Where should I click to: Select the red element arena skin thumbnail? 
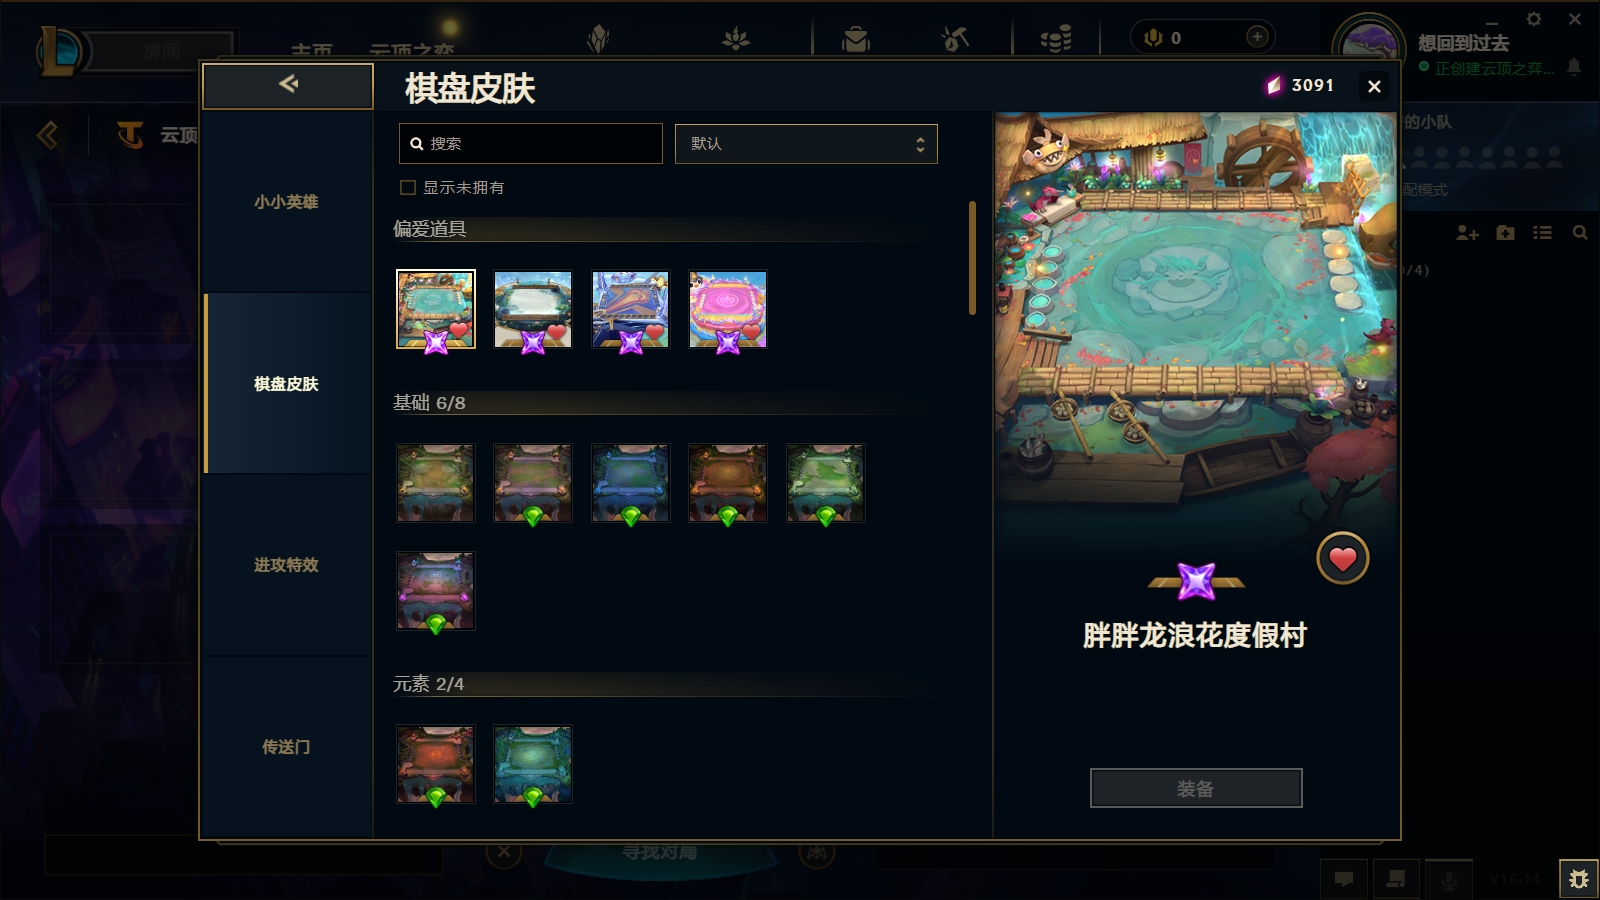(435, 764)
